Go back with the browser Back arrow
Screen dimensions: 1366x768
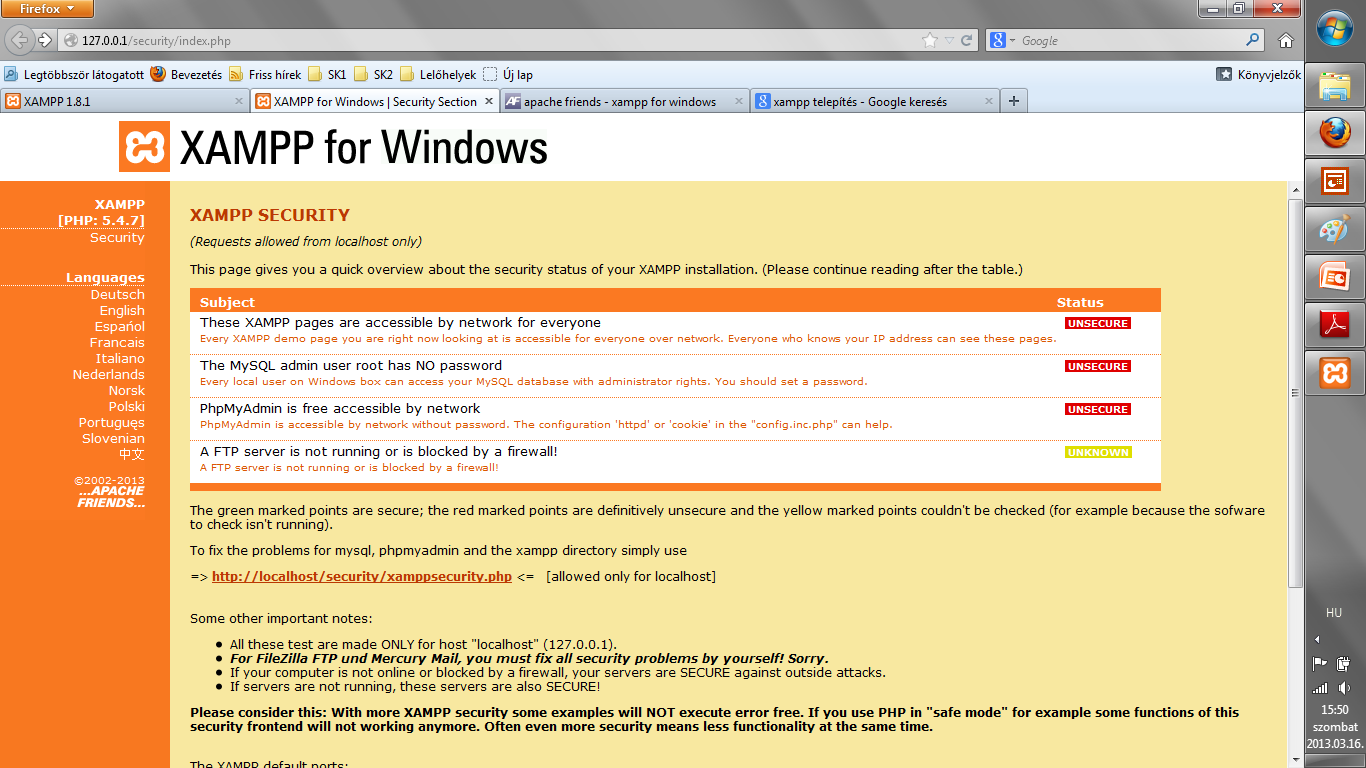click(19, 40)
